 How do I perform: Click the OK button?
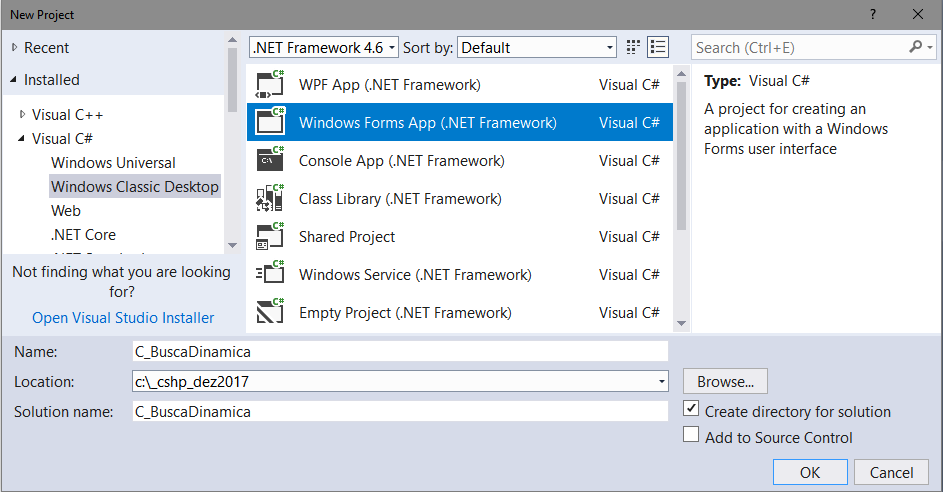pos(810,472)
